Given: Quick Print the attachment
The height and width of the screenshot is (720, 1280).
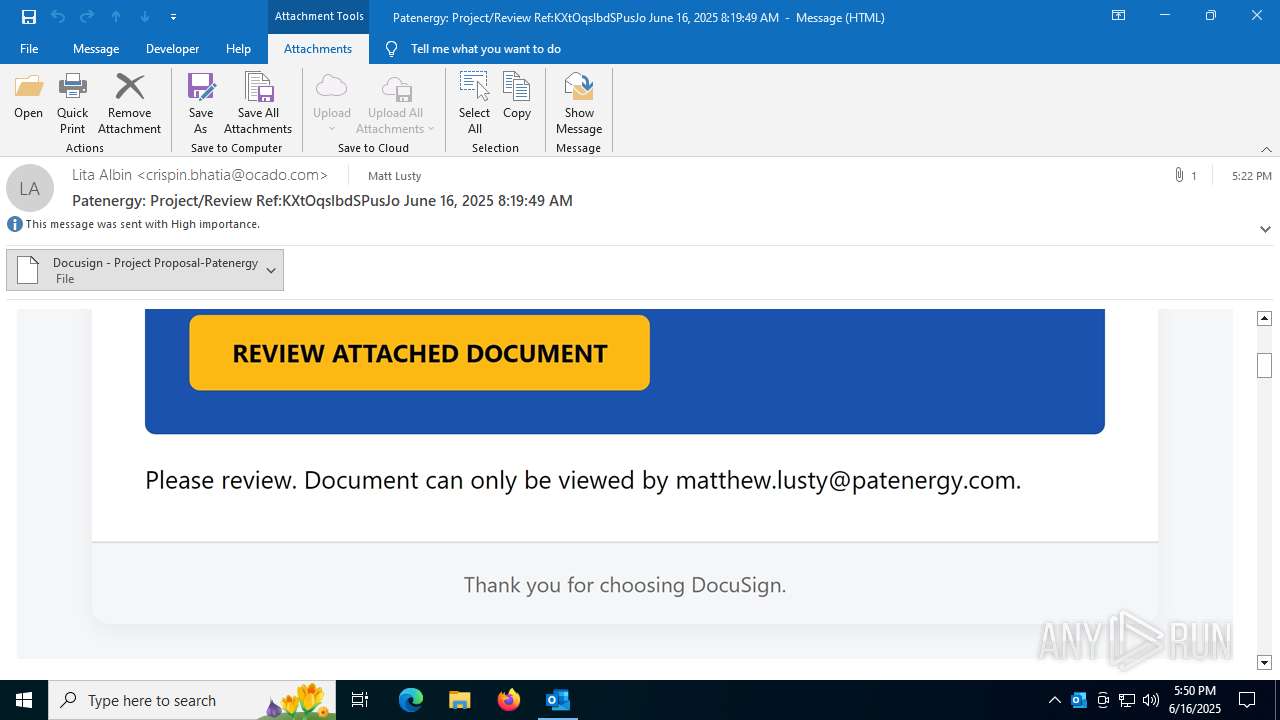Looking at the screenshot, I should [72, 103].
